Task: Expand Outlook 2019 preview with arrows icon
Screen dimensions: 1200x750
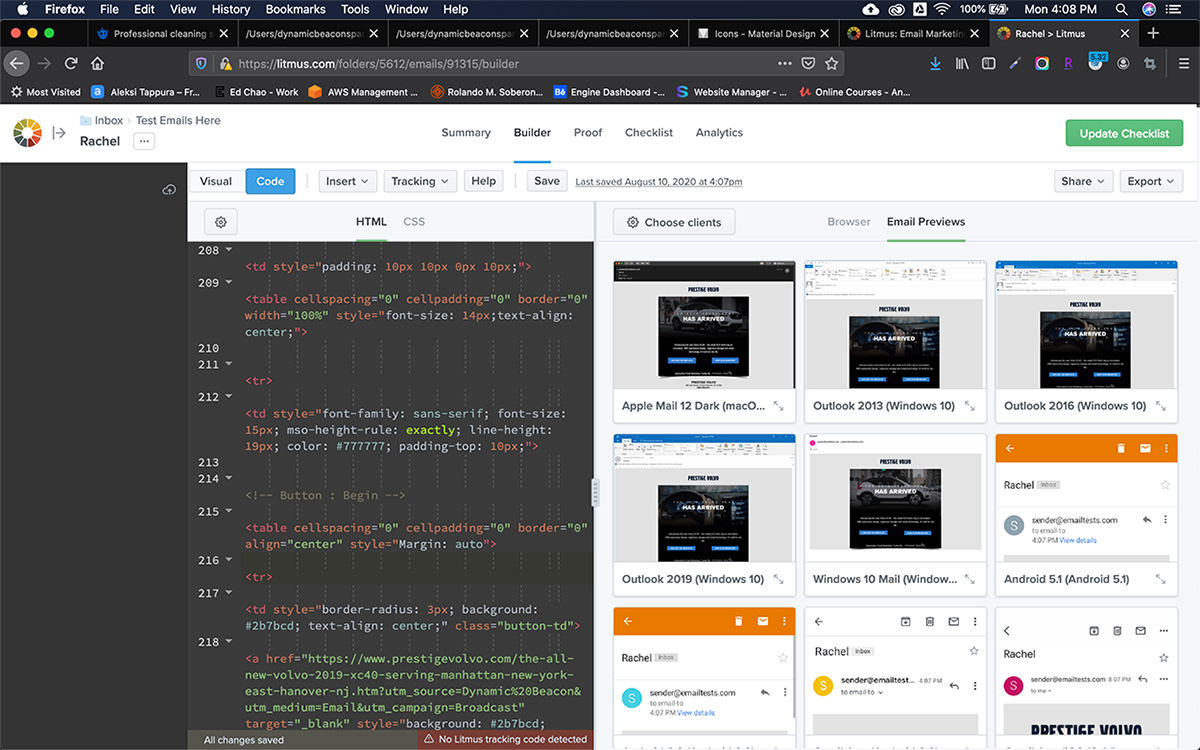Action: (778, 579)
